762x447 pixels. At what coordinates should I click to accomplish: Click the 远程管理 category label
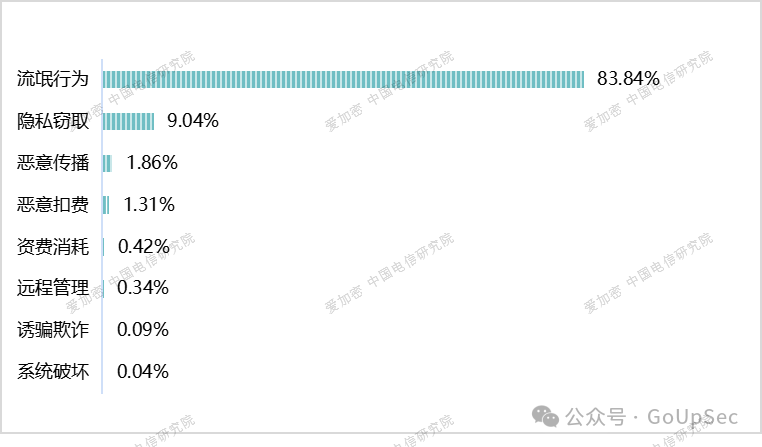point(54,288)
